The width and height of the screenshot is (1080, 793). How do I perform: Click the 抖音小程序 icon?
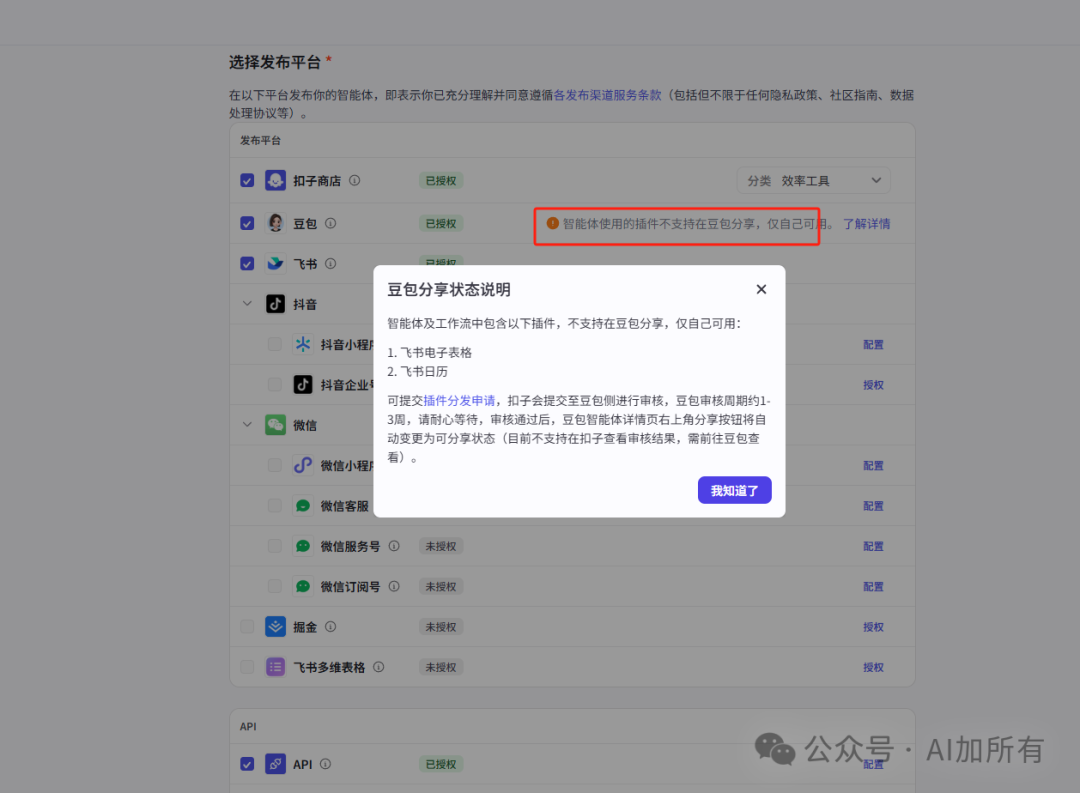coord(303,344)
